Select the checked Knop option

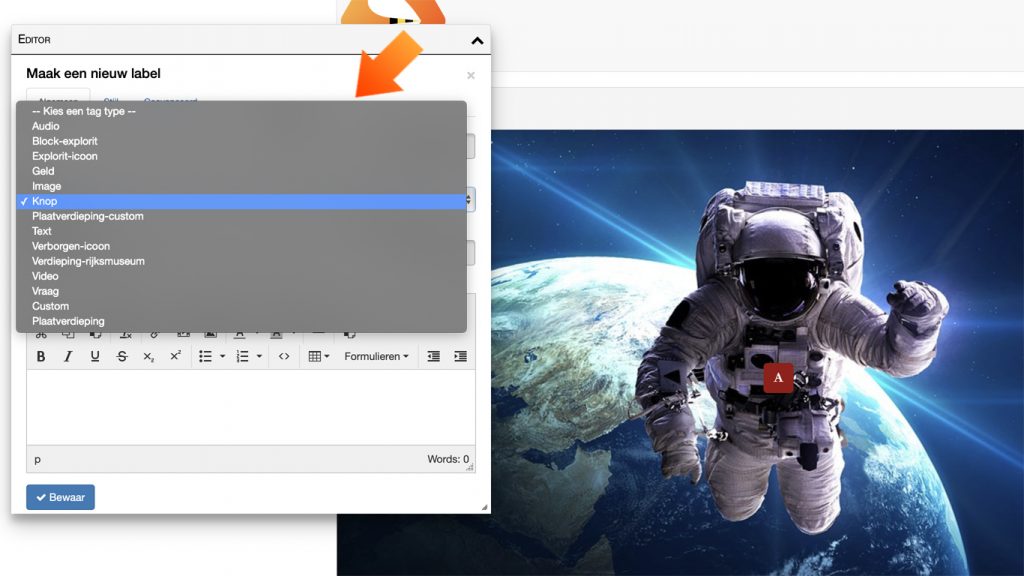pos(242,201)
